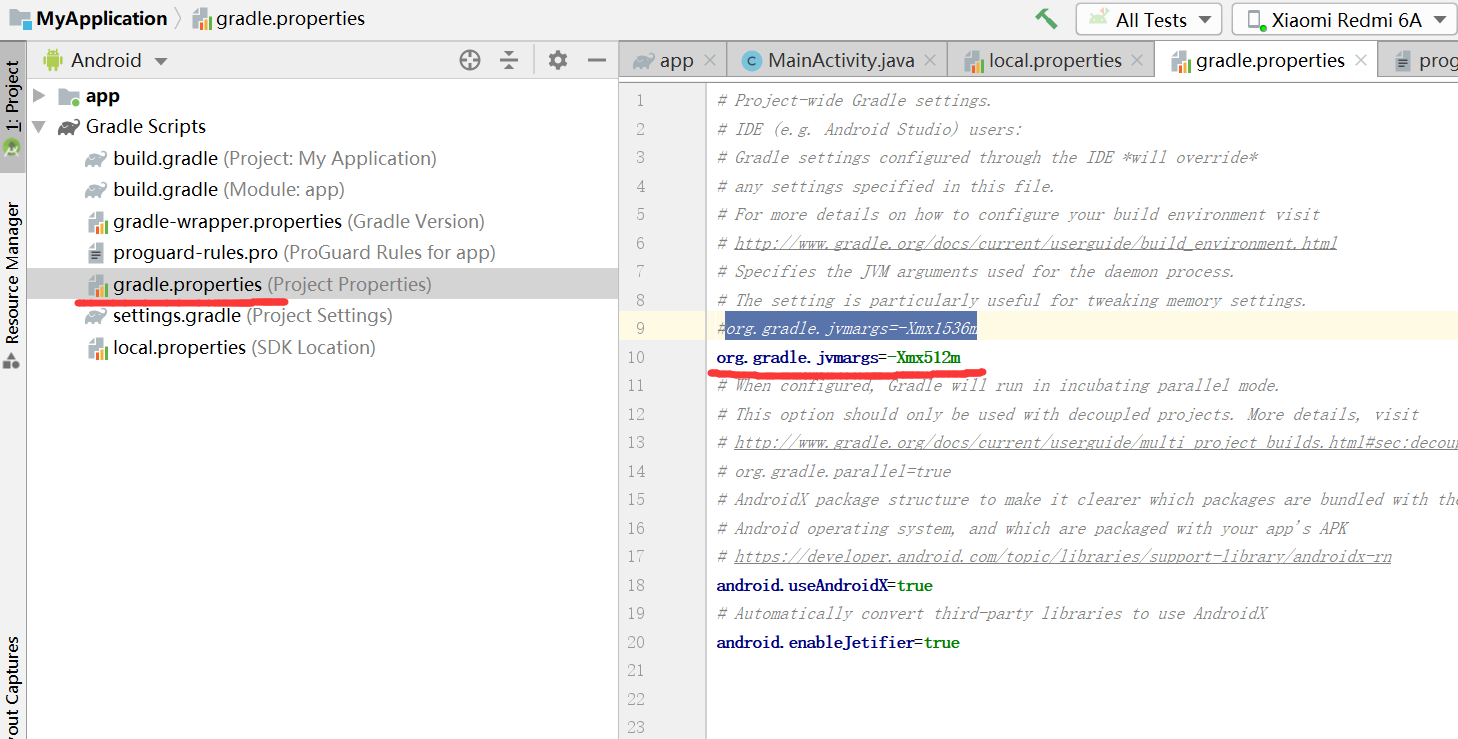Open the All Tests run configuration dropdown
This screenshot has width=1458, height=739.
(x=1149, y=20)
